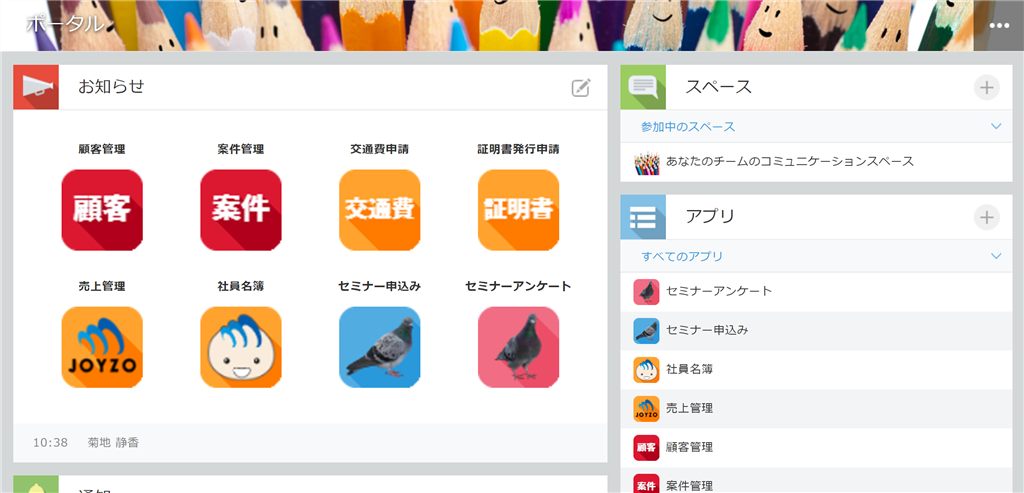Click the 顧客管理 label above red icon

(x=102, y=150)
